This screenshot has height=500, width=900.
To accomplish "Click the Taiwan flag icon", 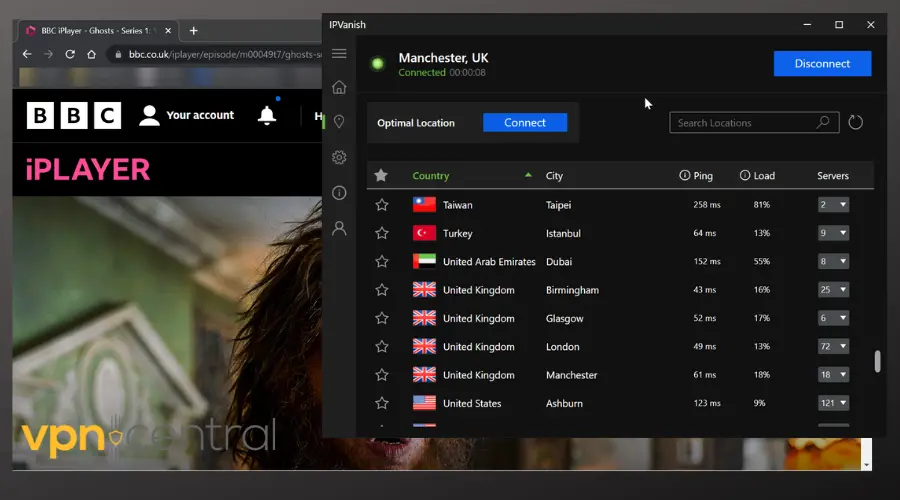I will click(x=424, y=204).
